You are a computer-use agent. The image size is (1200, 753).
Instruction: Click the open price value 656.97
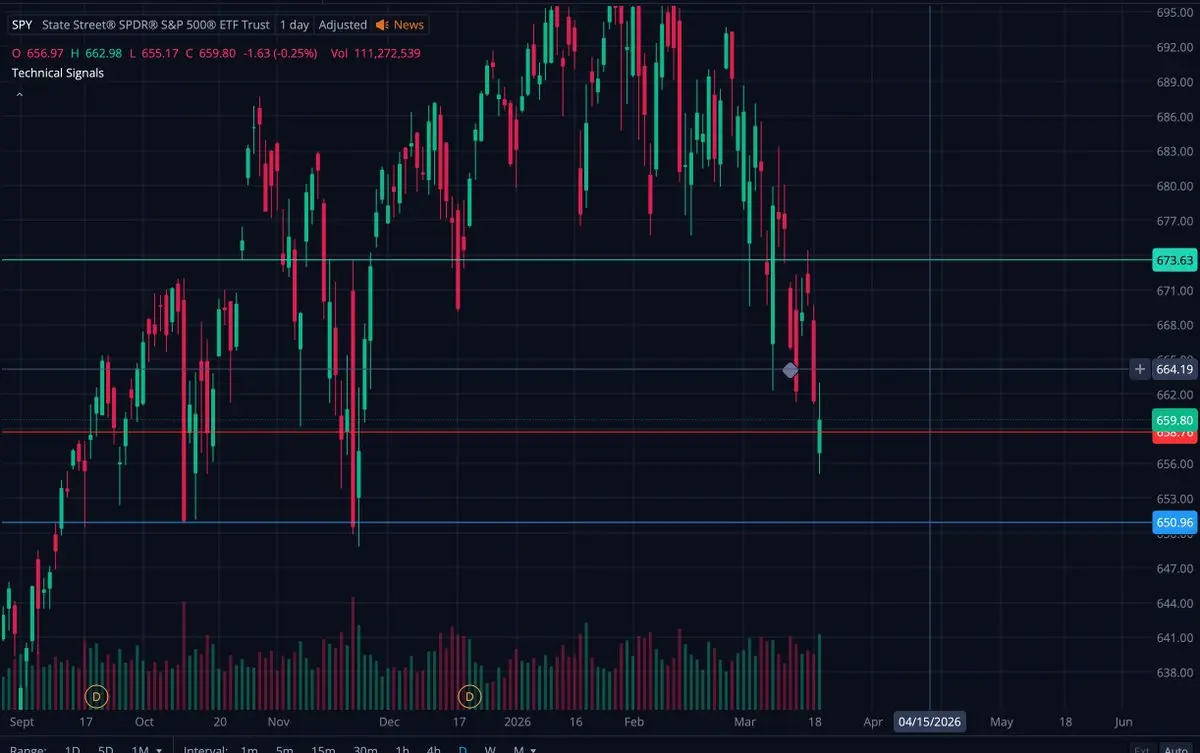point(43,53)
